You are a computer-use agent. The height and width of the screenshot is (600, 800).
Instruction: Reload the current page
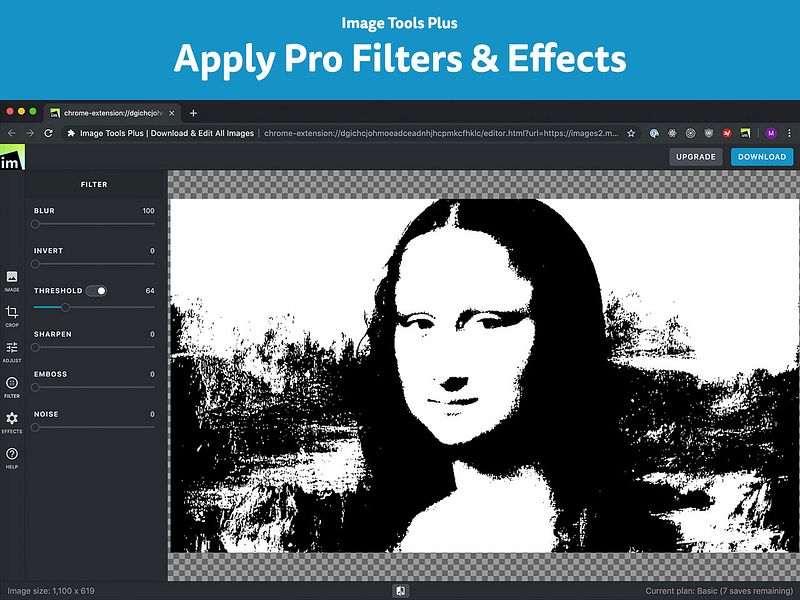point(48,133)
